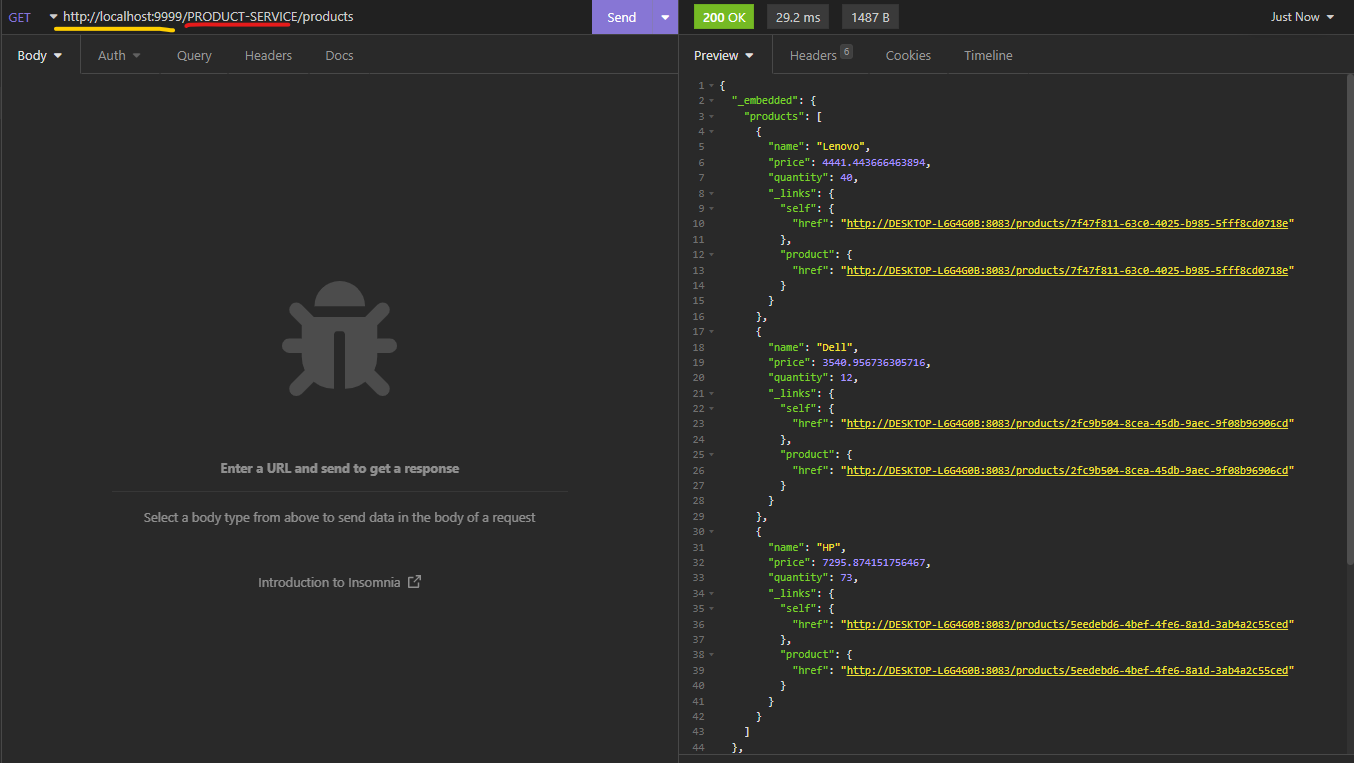Open the Body type dropdown
The image size is (1354, 763).
click(39, 55)
